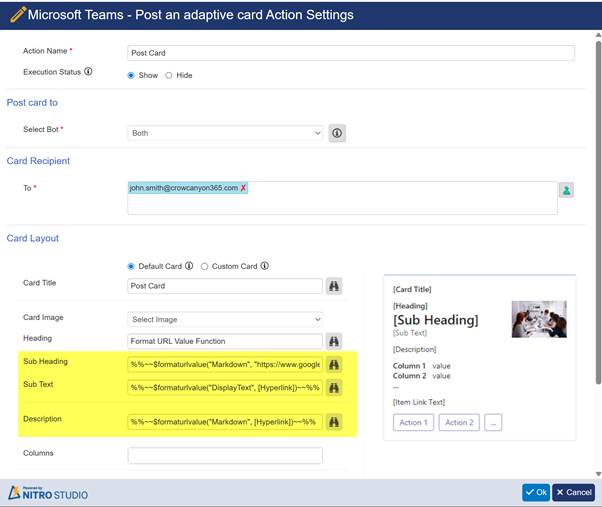Click the Action 1 preview button
602x507 pixels.
click(x=413, y=423)
